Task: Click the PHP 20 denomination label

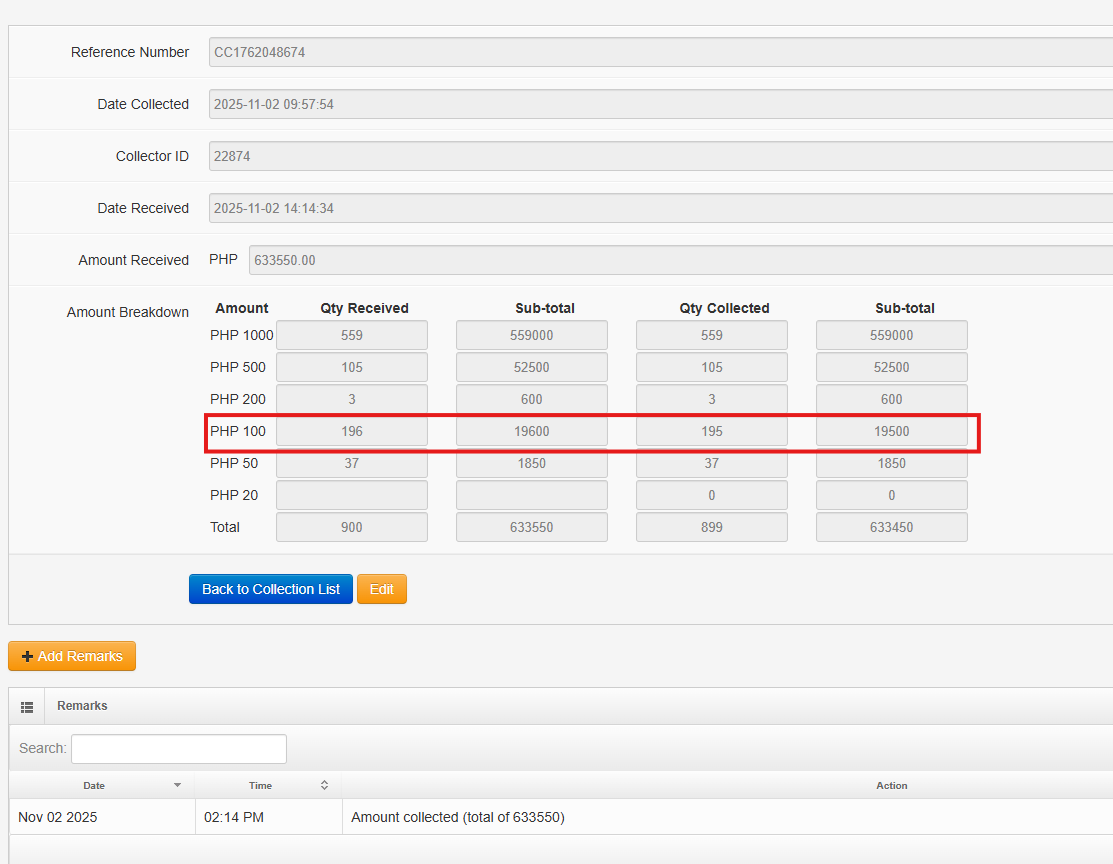Action: coord(234,495)
